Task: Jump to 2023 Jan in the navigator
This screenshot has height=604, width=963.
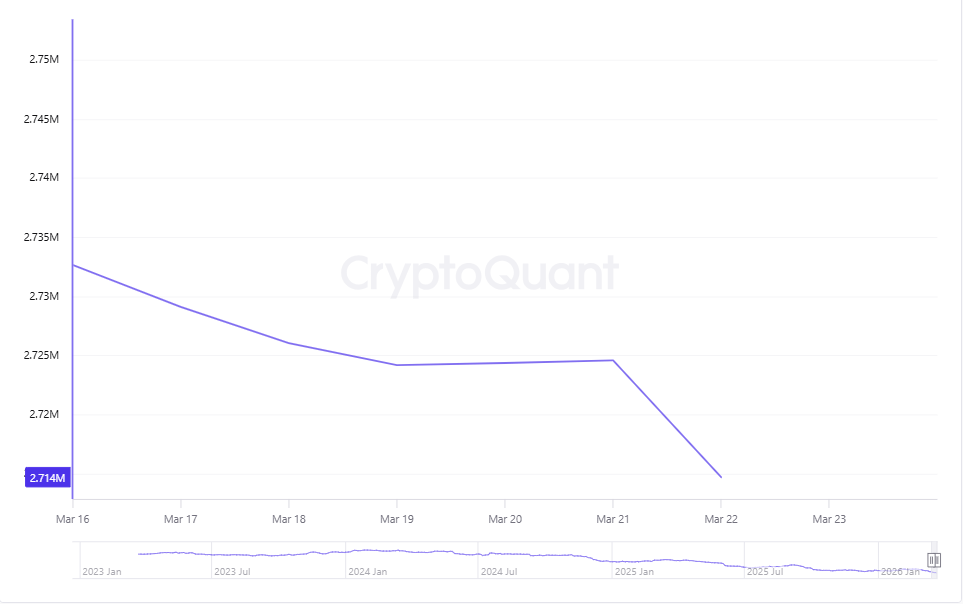Action: tap(101, 572)
